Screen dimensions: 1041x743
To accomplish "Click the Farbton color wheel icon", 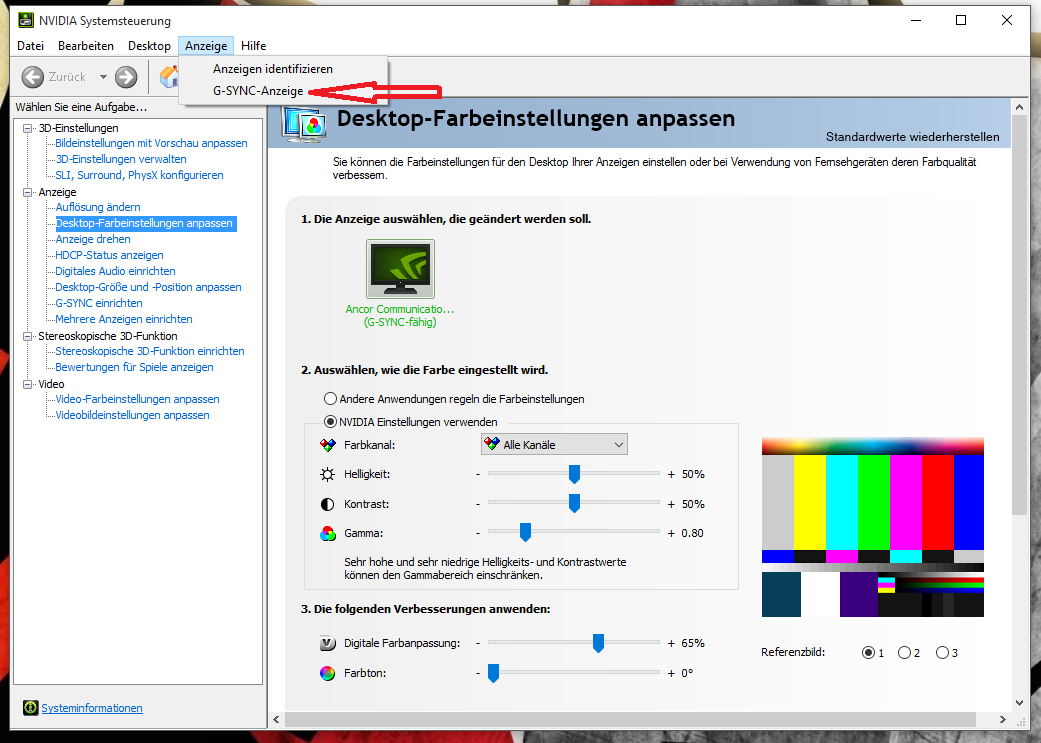I will pyautogui.click(x=327, y=673).
